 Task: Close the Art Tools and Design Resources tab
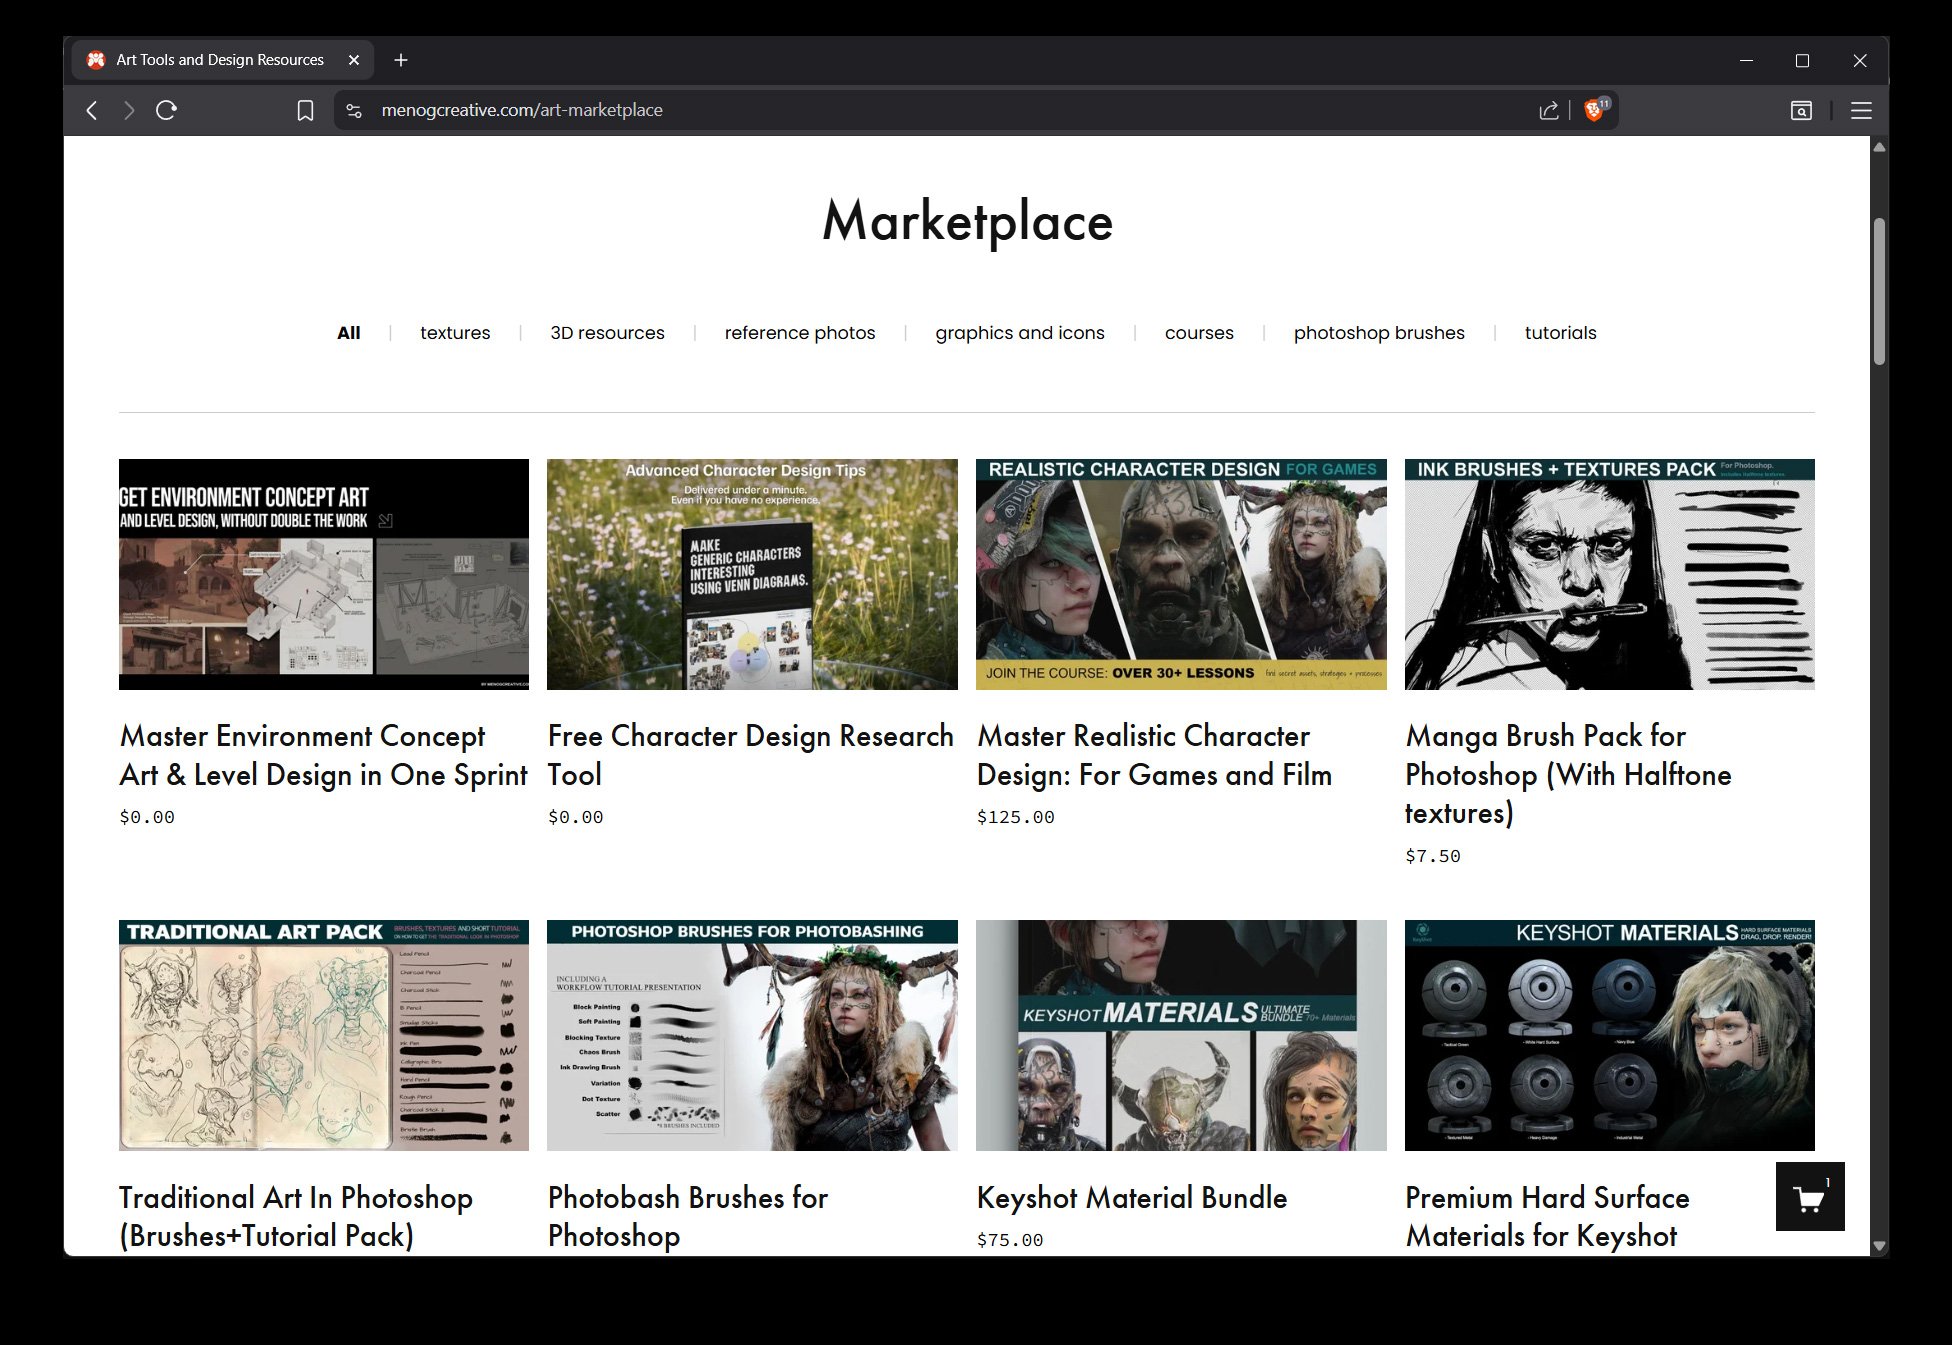(x=354, y=60)
